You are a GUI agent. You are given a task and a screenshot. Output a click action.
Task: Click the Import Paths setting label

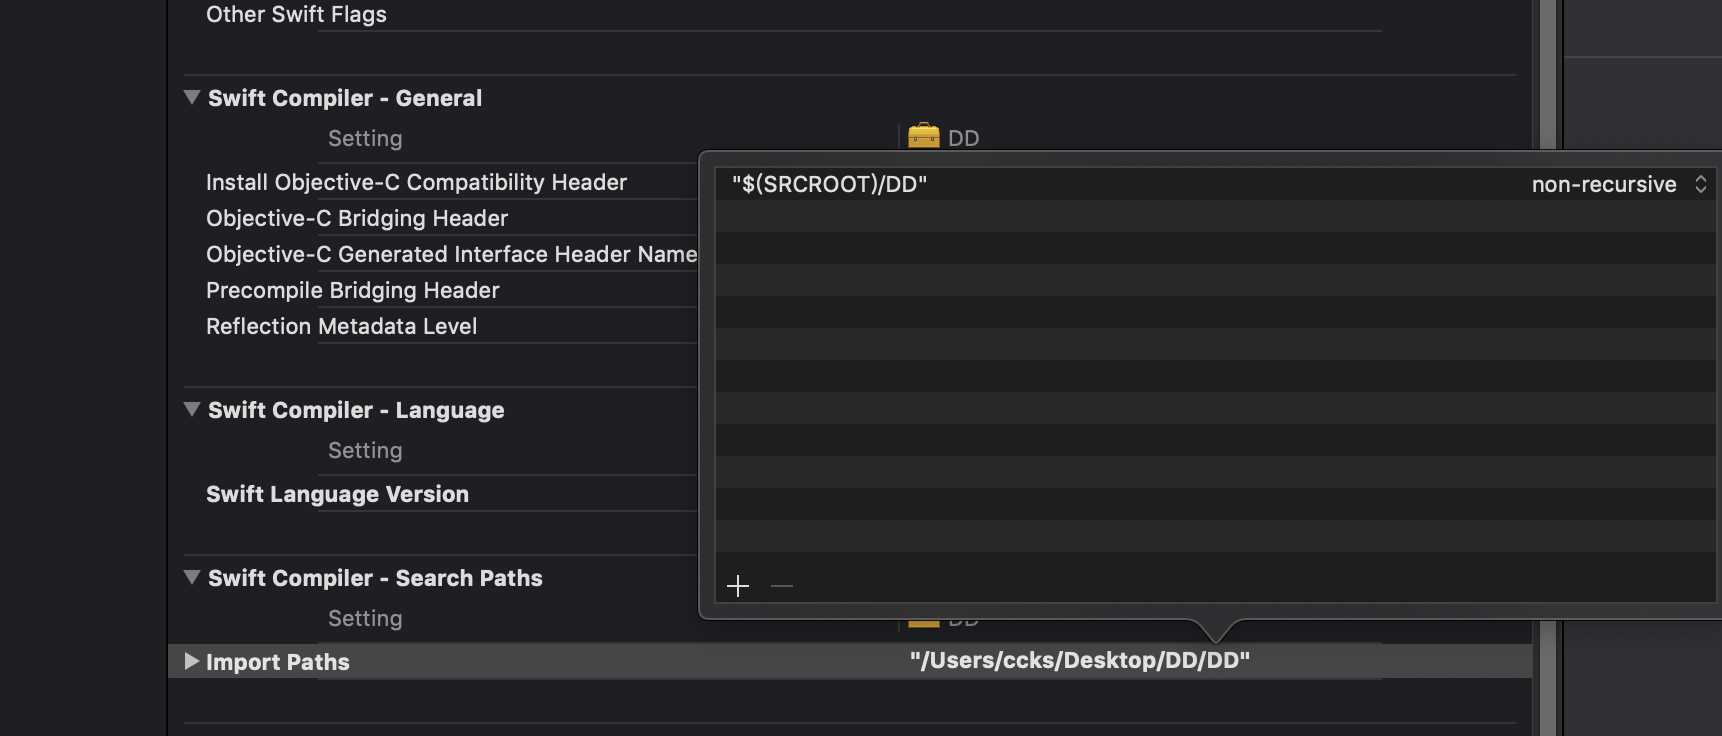coord(278,662)
